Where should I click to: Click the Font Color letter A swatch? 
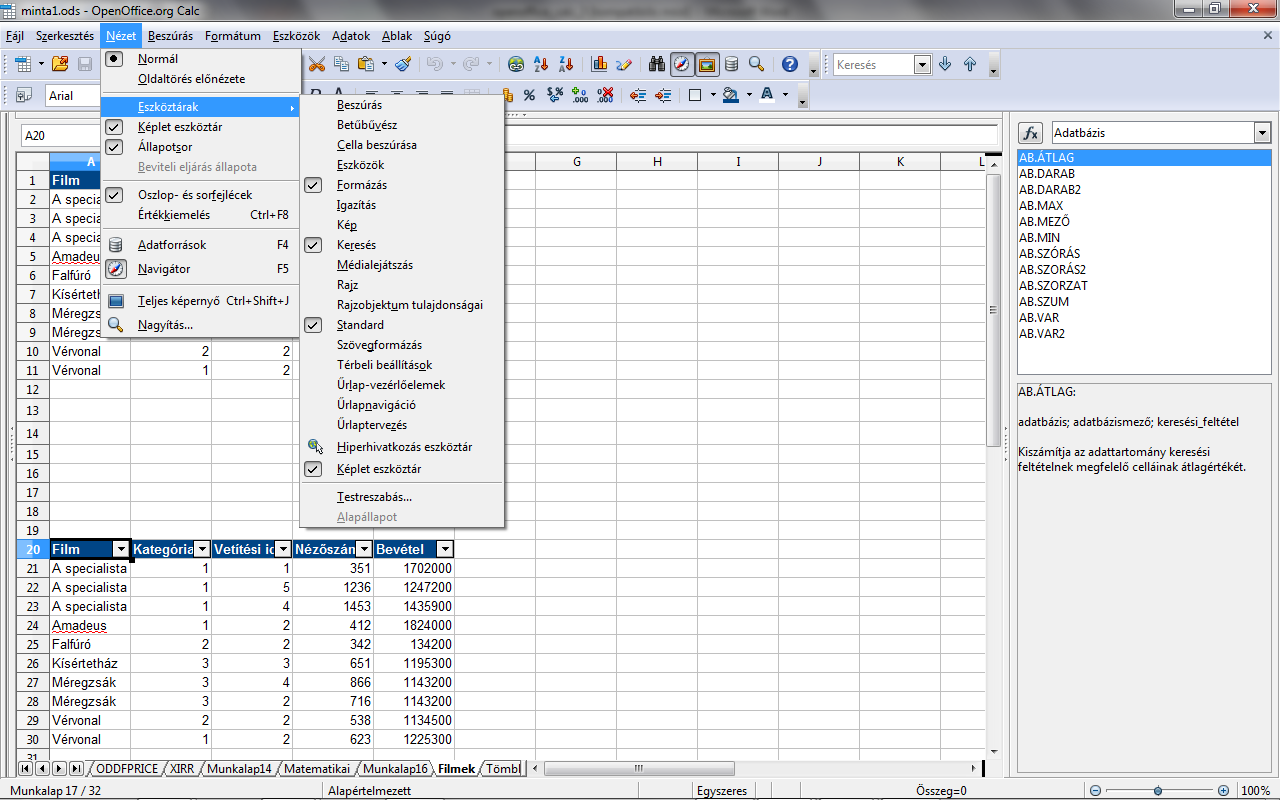click(x=767, y=95)
